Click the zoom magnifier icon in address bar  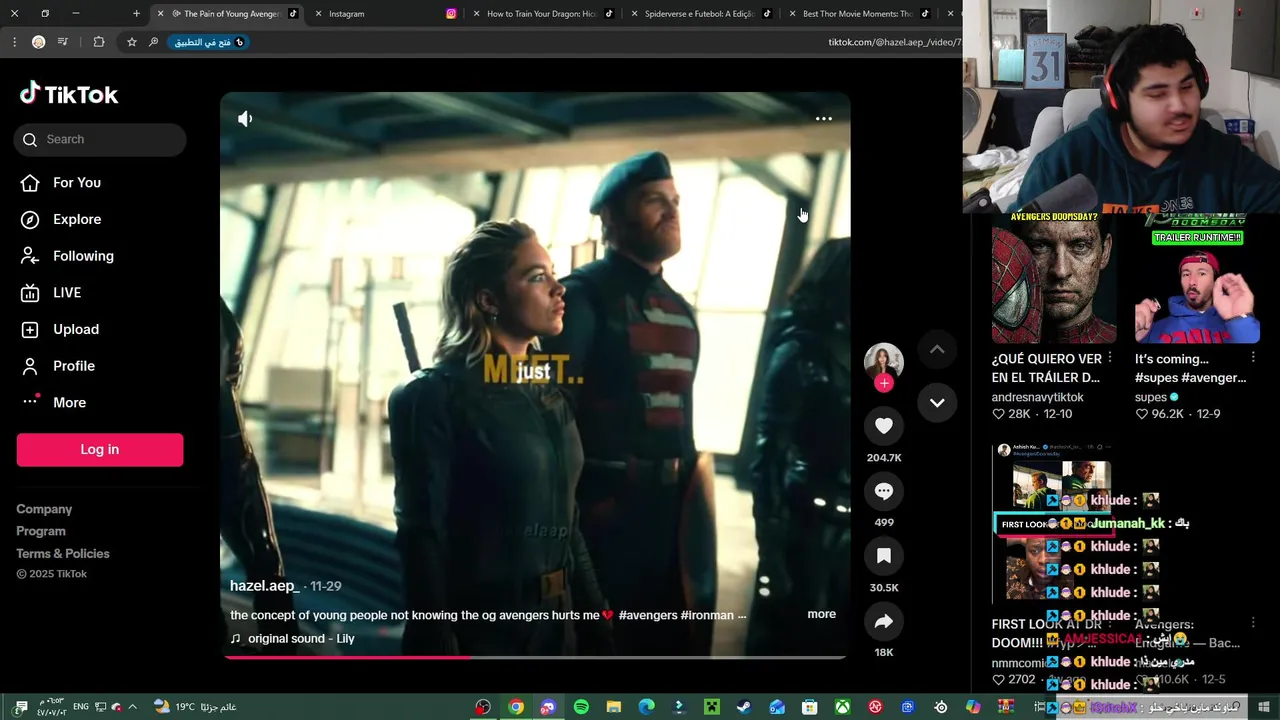153,42
